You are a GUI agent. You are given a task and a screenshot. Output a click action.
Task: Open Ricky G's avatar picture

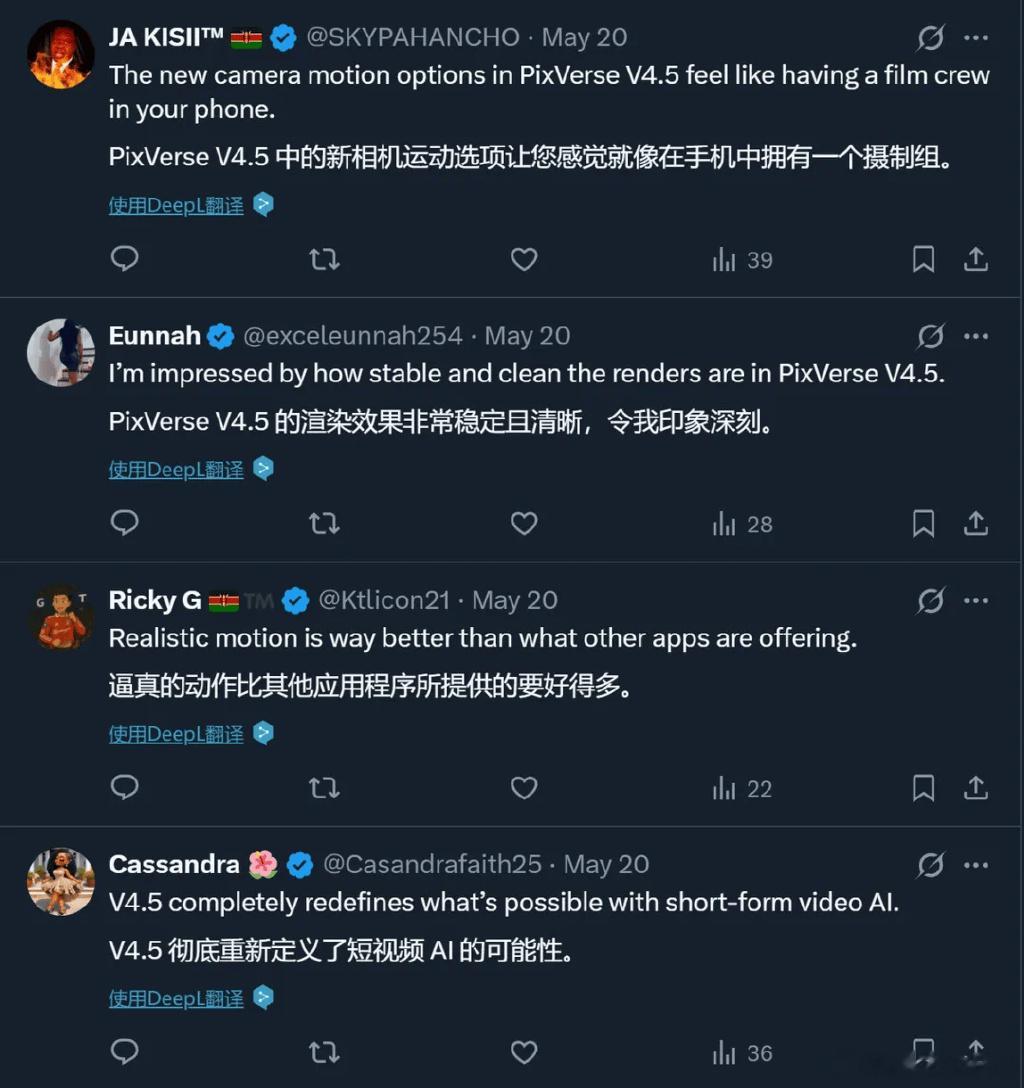click(61, 617)
